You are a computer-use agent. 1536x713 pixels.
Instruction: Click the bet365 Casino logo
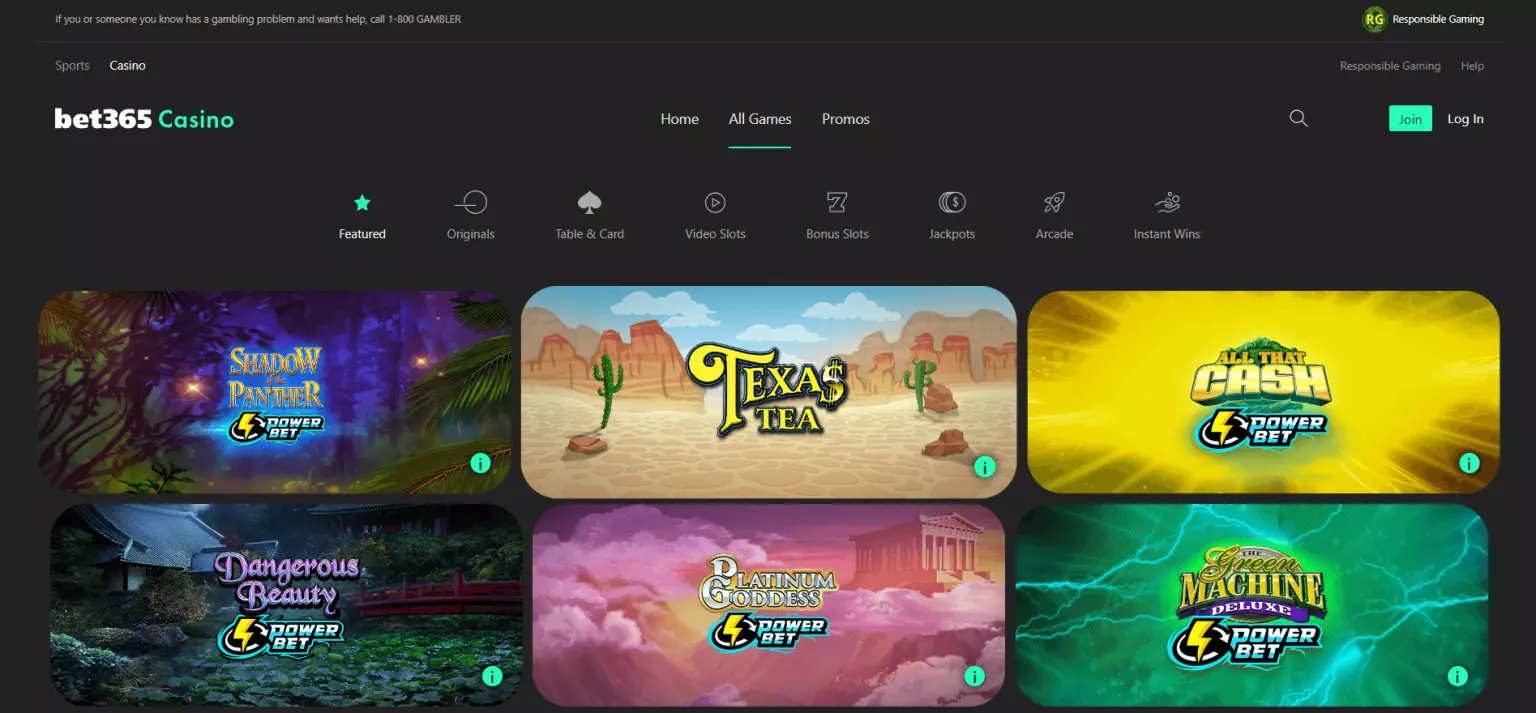(144, 119)
